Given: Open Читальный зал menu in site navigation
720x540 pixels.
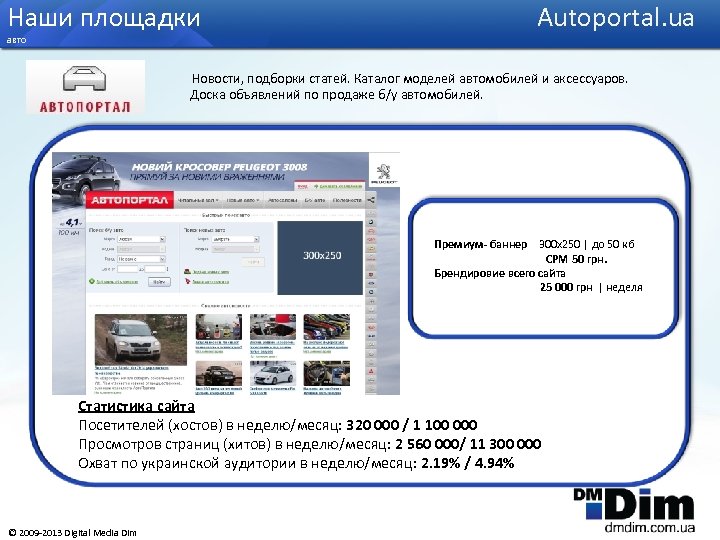Looking at the screenshot, I should pos(198,200).
